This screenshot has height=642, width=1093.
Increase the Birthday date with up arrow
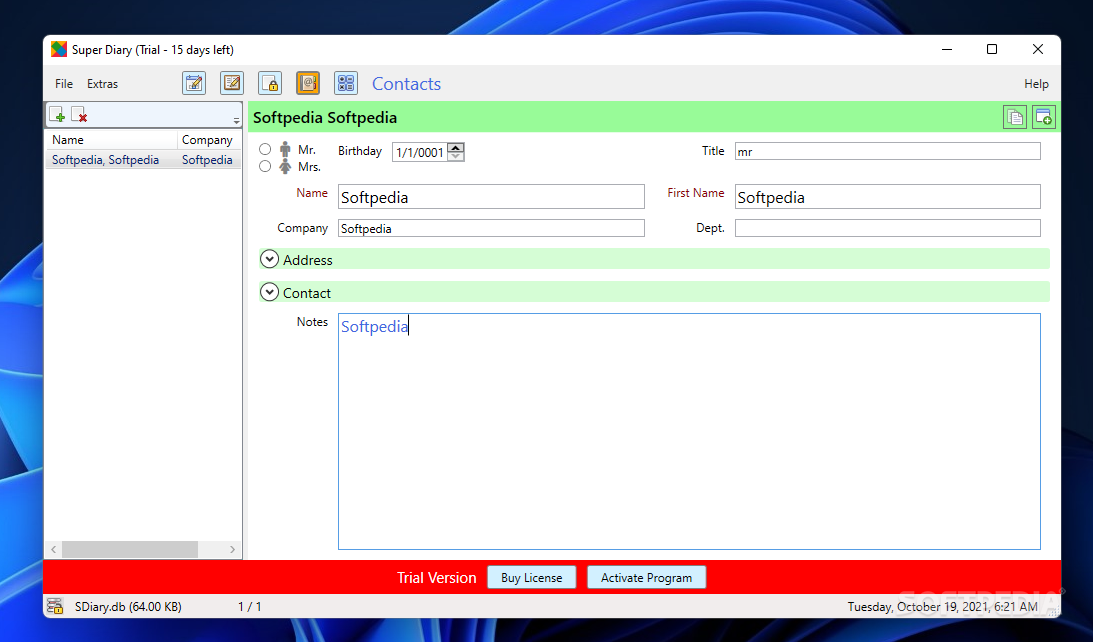(x=456, y=147)
